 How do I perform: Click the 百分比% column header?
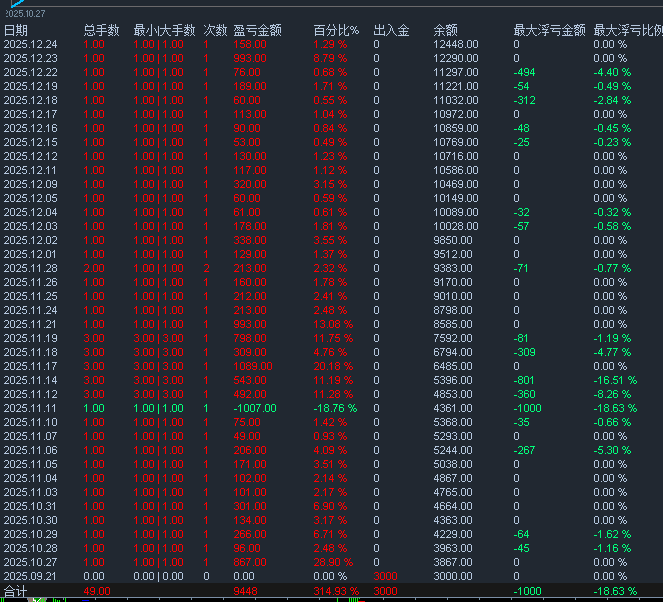335,31
